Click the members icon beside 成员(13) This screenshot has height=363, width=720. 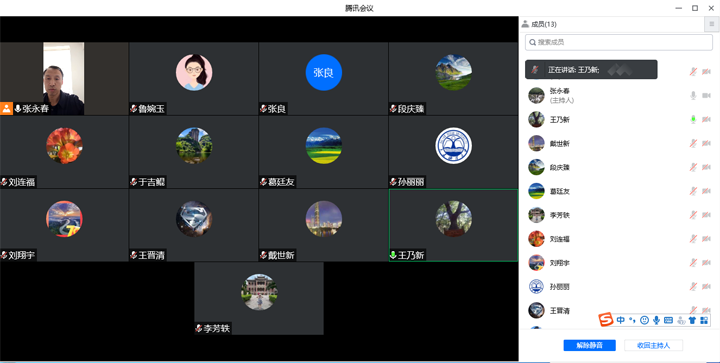click(525, 24)
